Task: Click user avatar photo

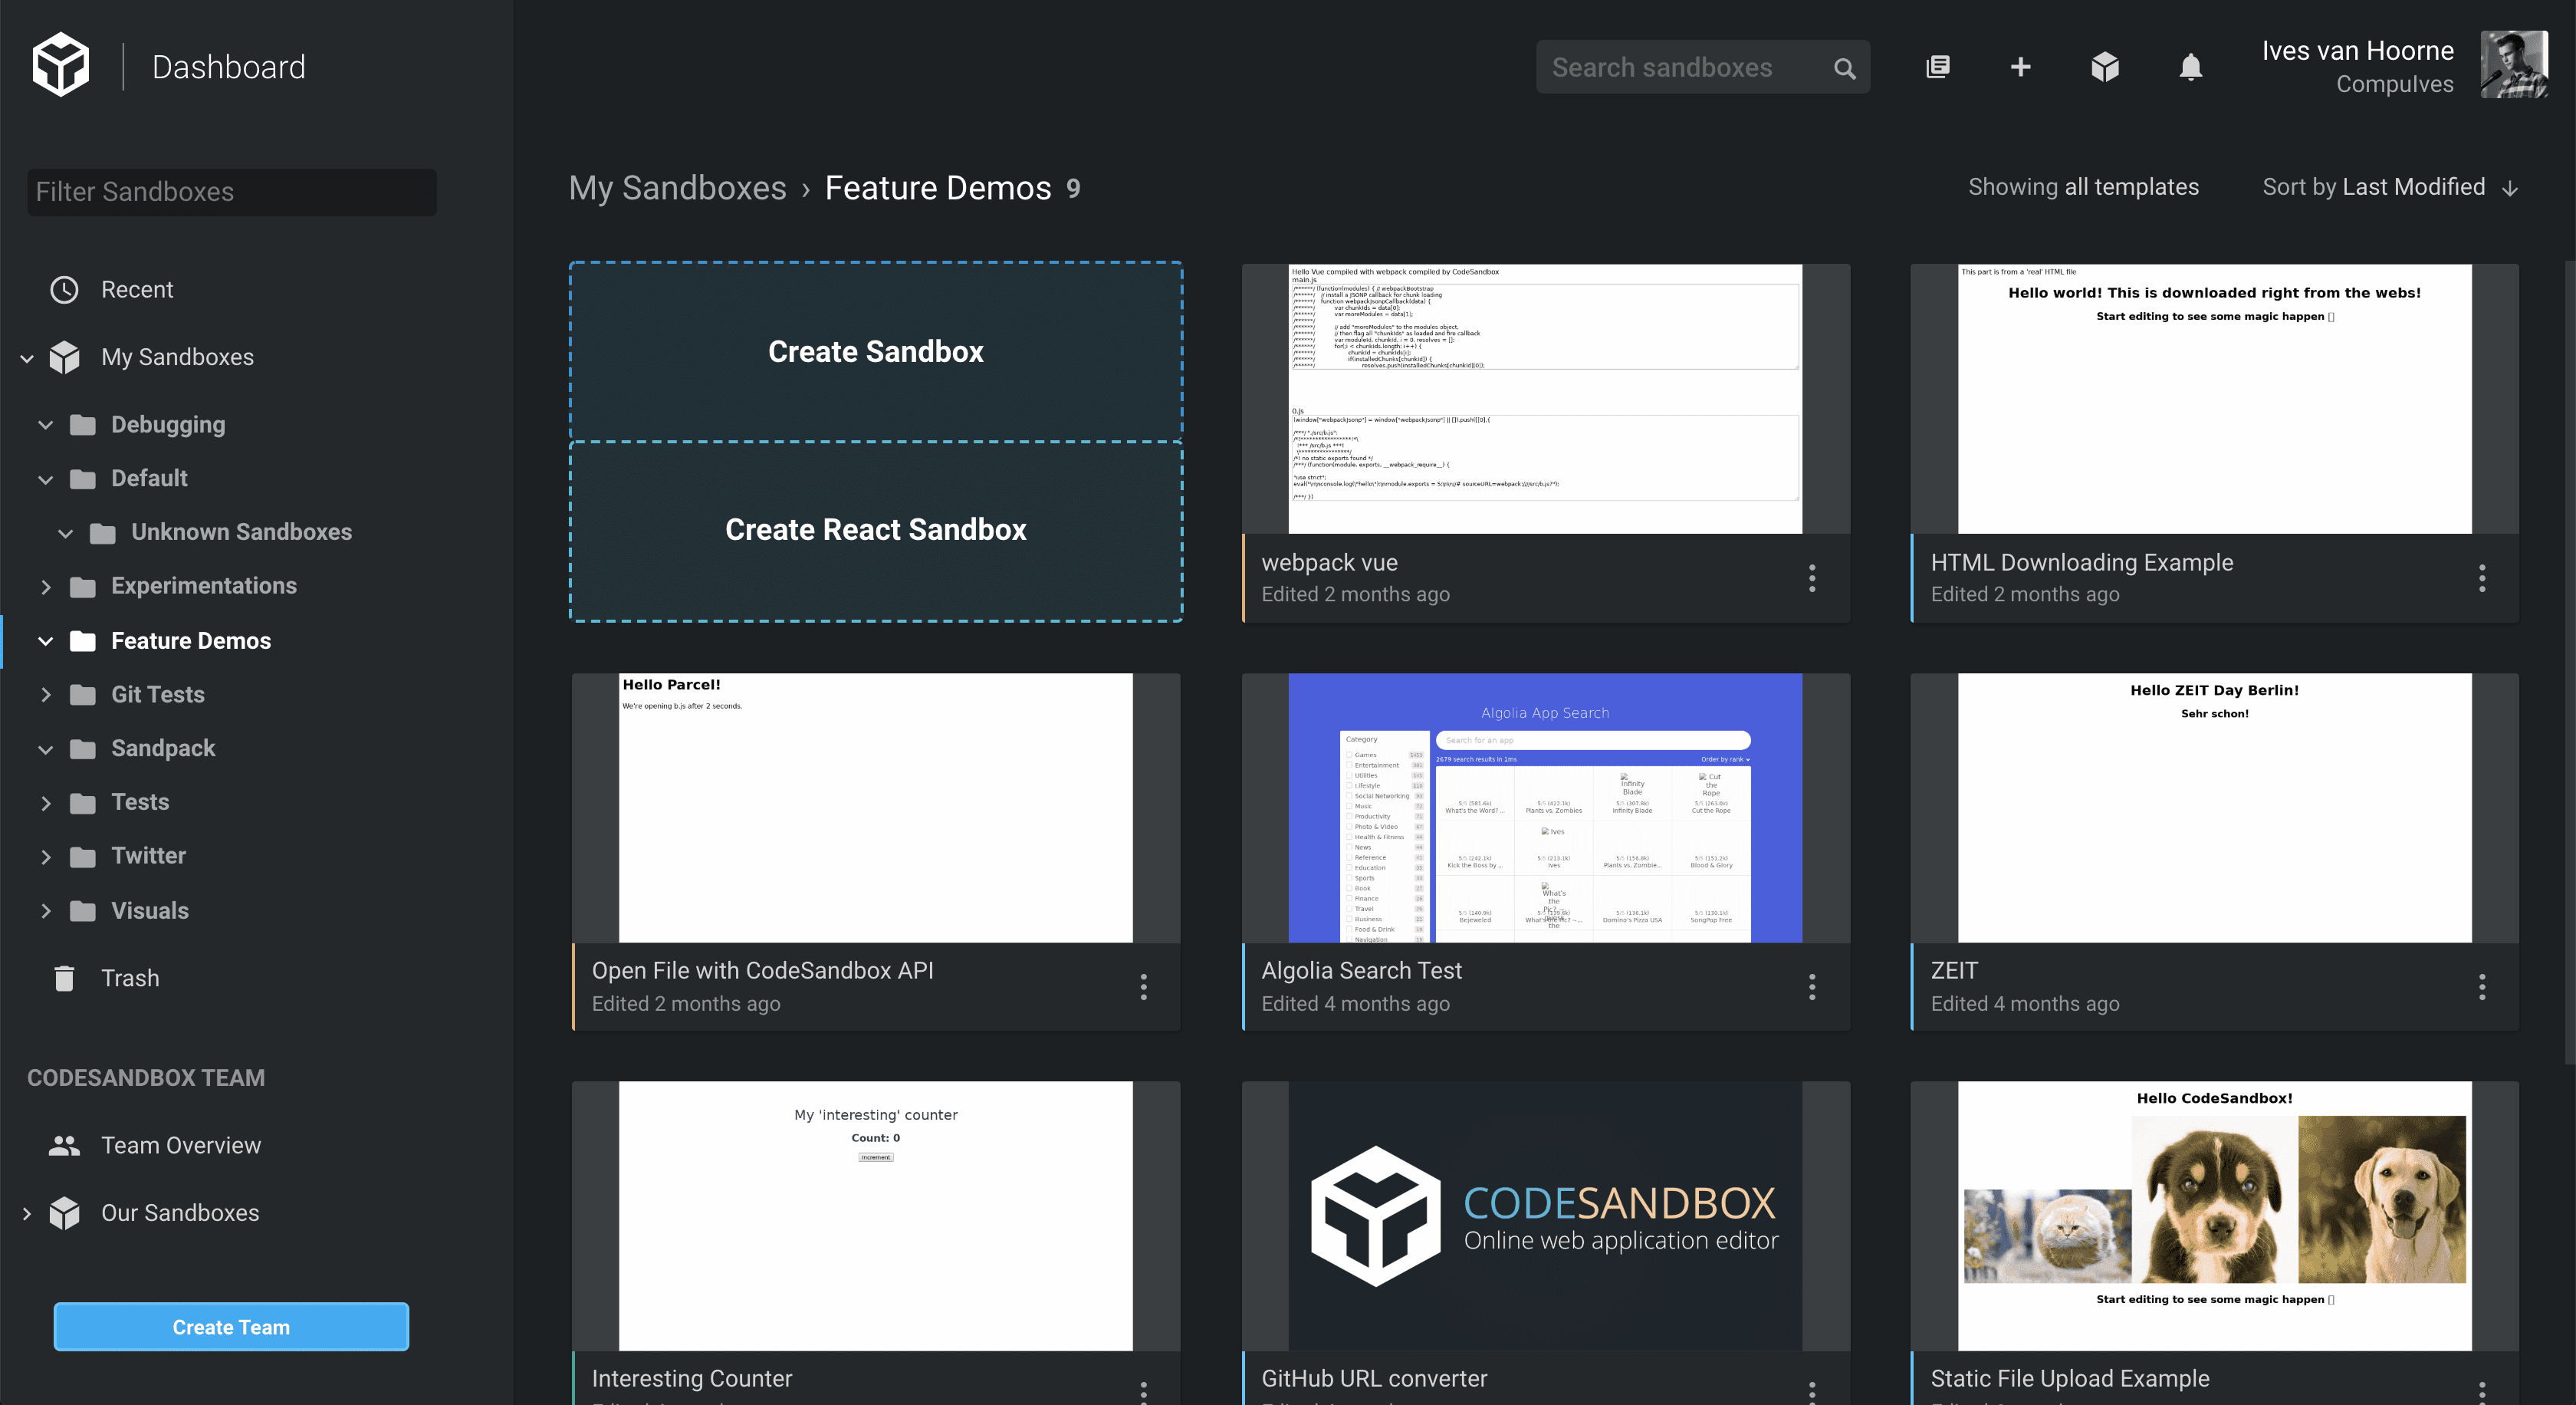Action: [x=2513, y=65]
